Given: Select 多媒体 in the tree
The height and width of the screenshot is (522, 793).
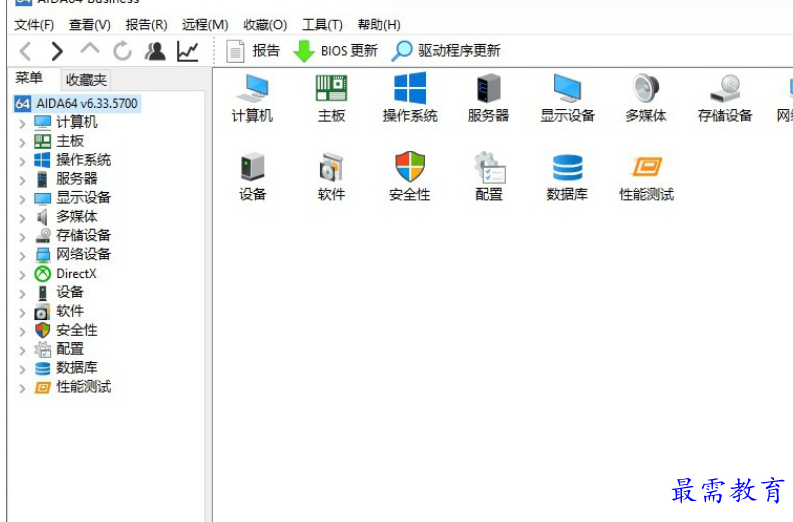Looking at the screenshot, I should [76, 216].
